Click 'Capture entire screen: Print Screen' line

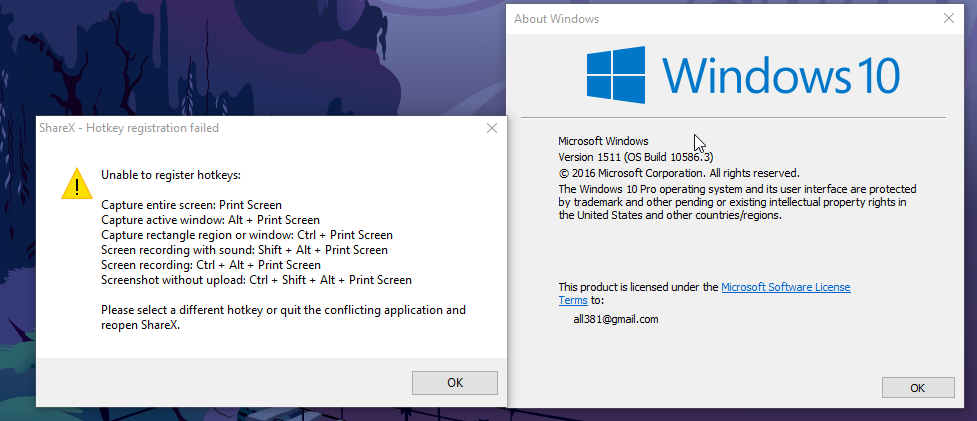191,205
